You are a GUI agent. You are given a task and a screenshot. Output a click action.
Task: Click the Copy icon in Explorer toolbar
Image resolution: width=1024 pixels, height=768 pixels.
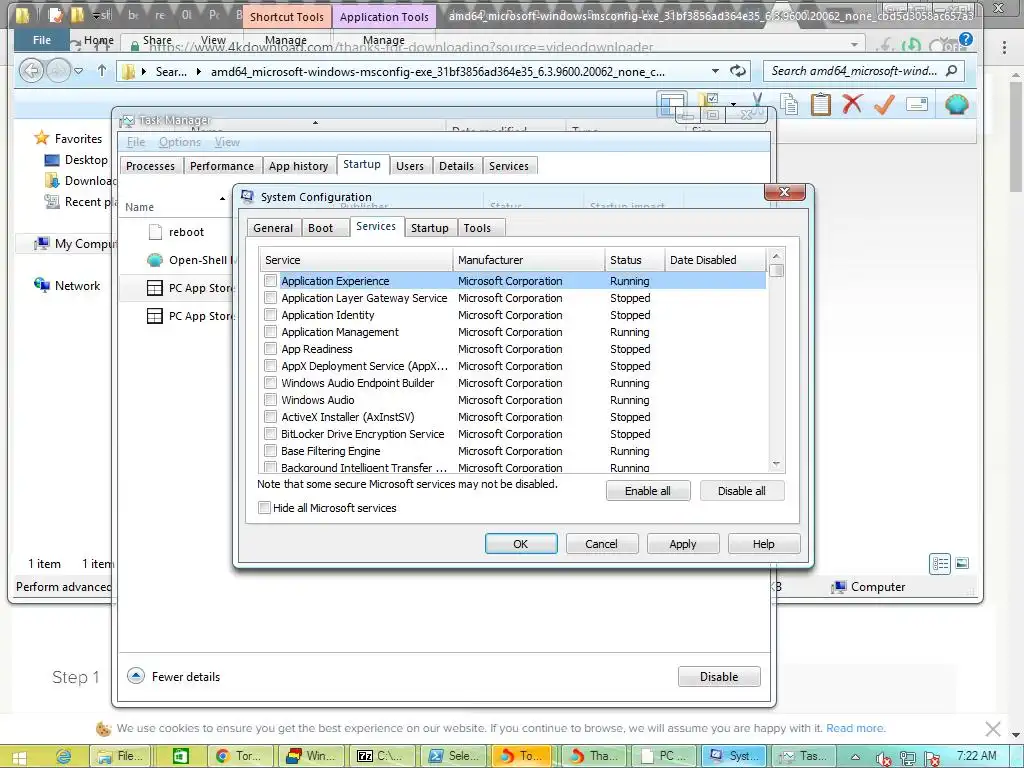tap(790, 104)
